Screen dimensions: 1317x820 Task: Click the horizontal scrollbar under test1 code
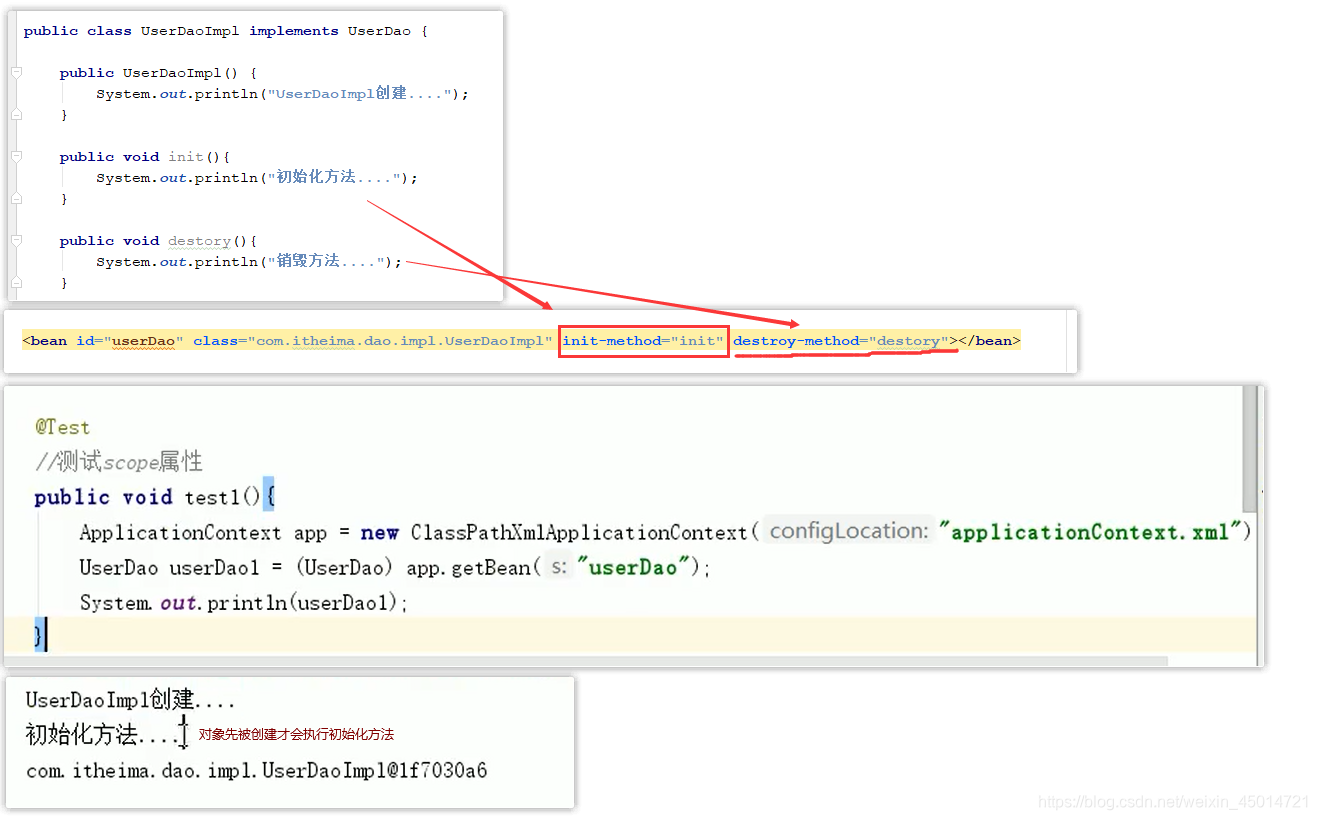pyautogui.click(x=586, y=661)
